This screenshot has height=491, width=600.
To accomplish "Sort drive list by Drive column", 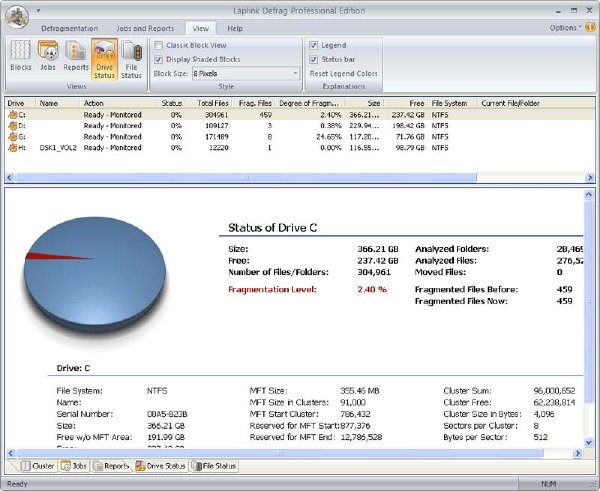I will tap(20, 103).
